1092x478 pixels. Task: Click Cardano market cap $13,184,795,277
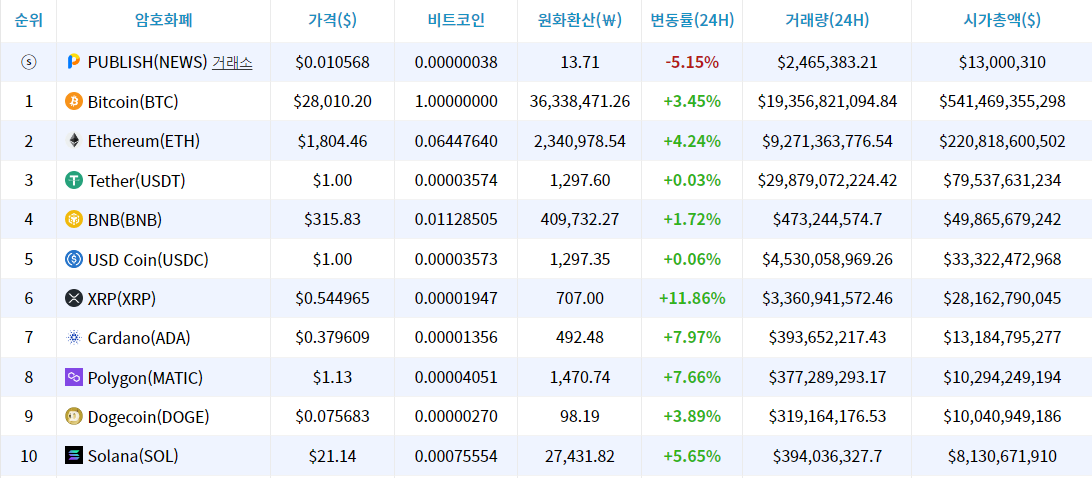click(1002, 338)
